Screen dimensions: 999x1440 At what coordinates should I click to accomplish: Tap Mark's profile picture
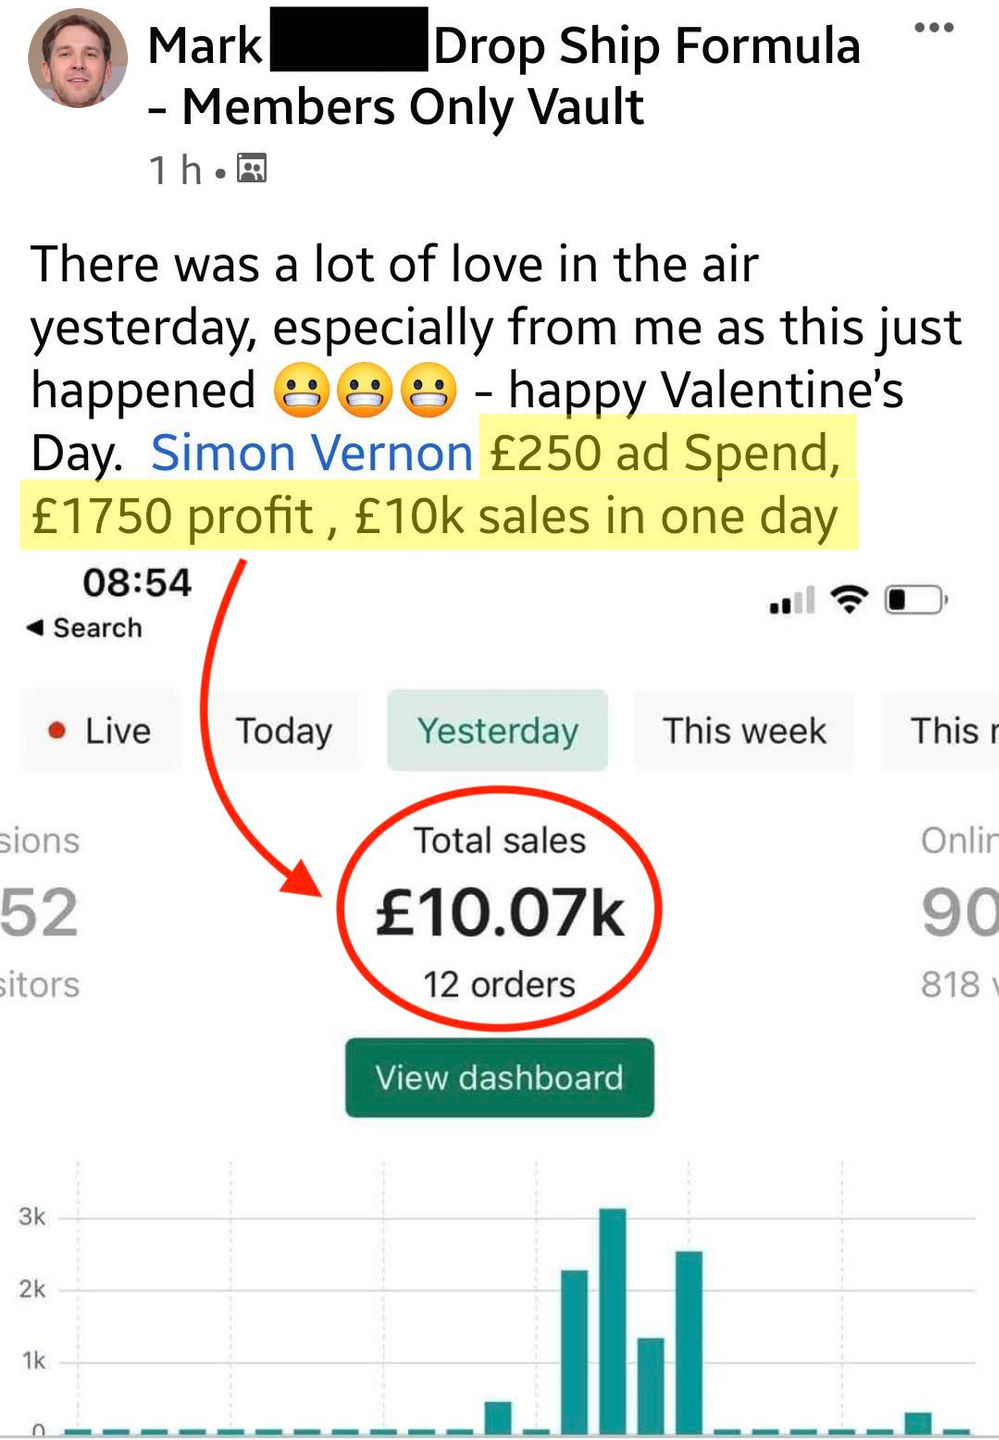point(78,58)
